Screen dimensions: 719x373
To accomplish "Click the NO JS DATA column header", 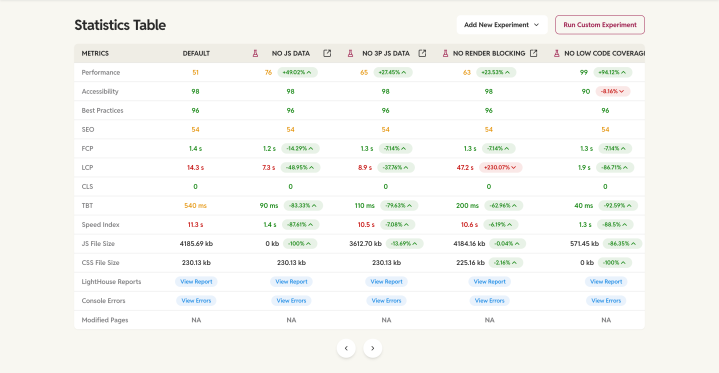I will click(x=291, y=54).
